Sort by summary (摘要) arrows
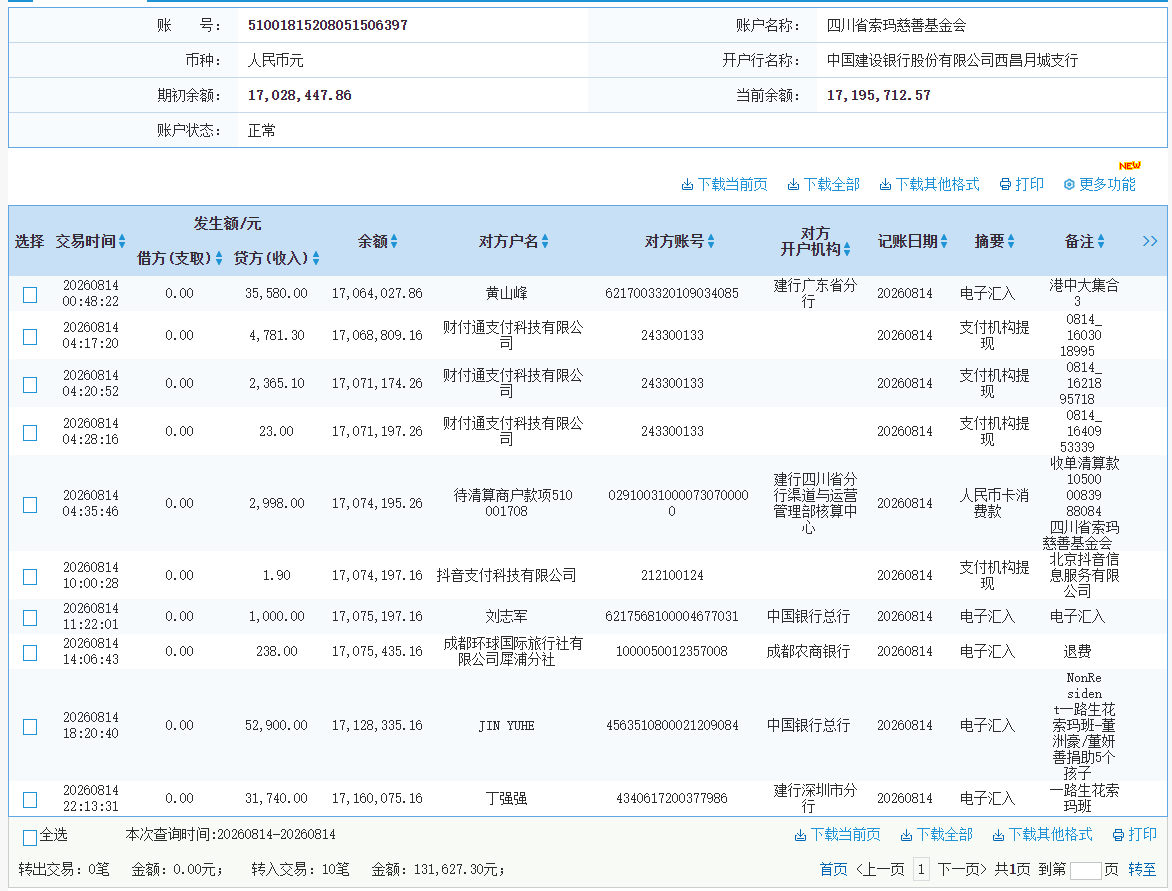The height and width of the screenshot is (891, 1172). 1011,241
